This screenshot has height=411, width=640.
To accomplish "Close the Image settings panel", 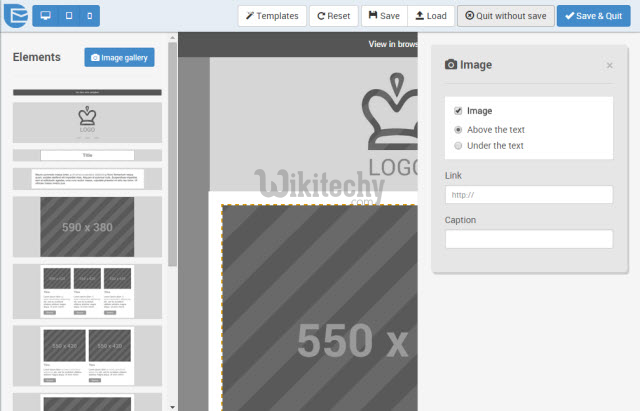I will click(610, 65).
